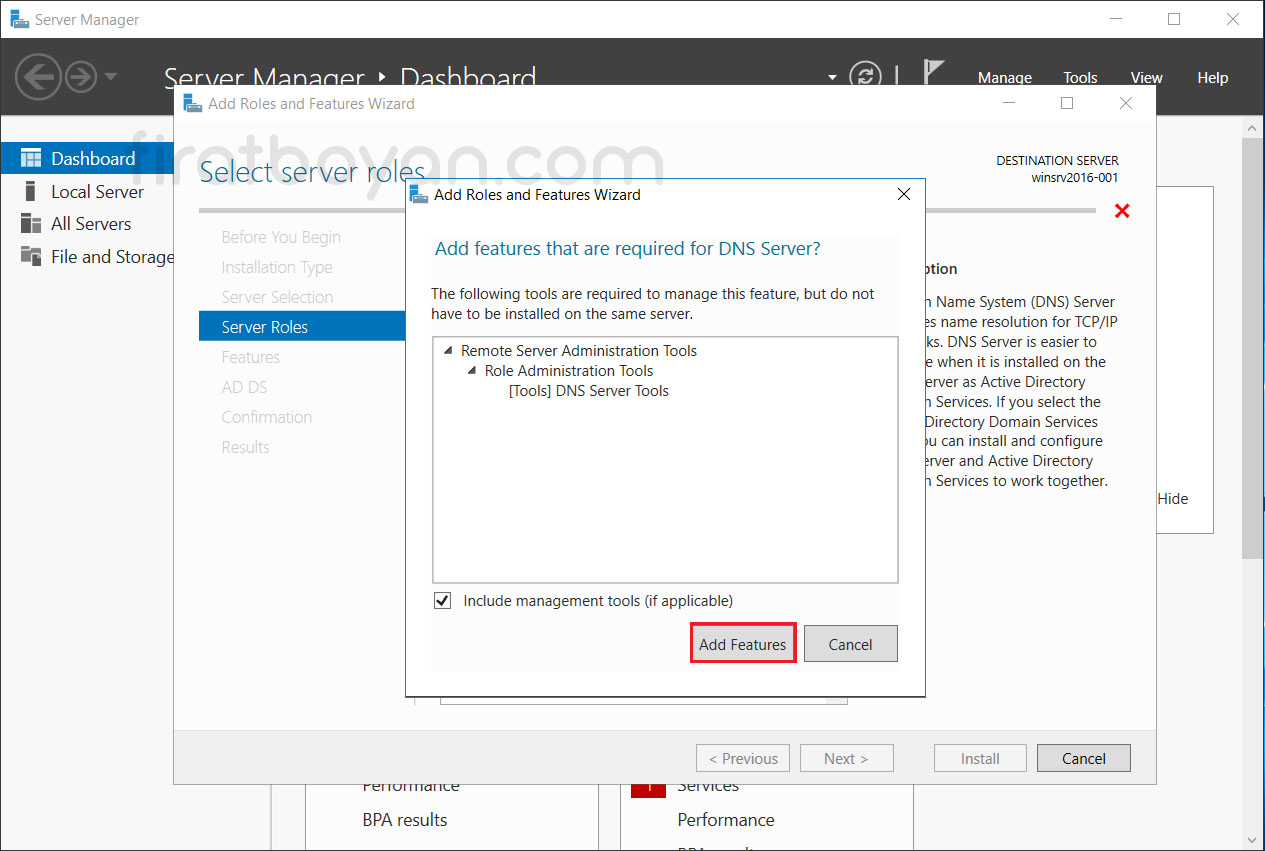Open AD DS wizard step

(244, 387)
